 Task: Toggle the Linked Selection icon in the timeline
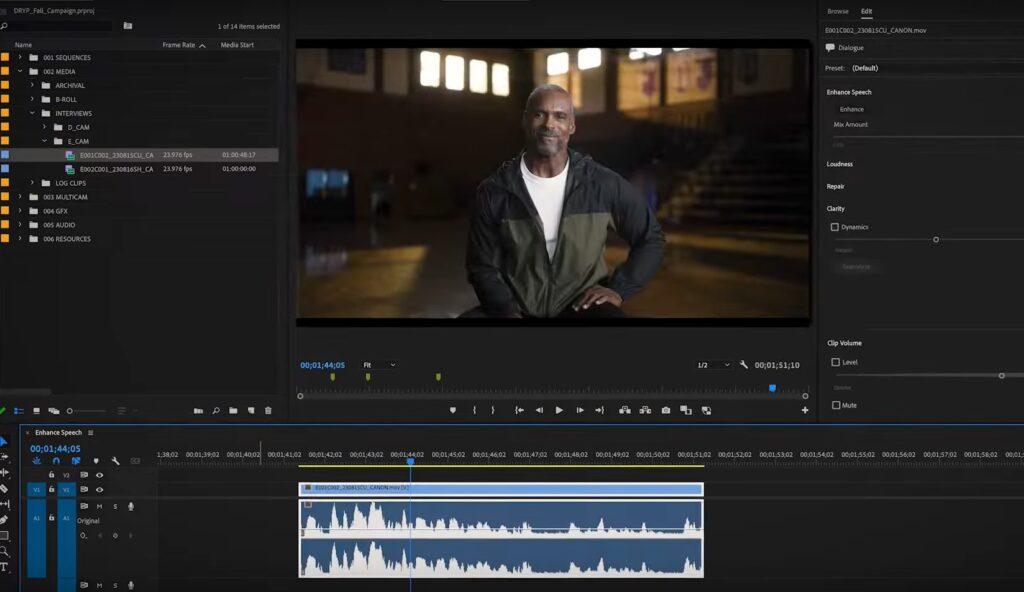pyautogui.click(x=76, y=460)
